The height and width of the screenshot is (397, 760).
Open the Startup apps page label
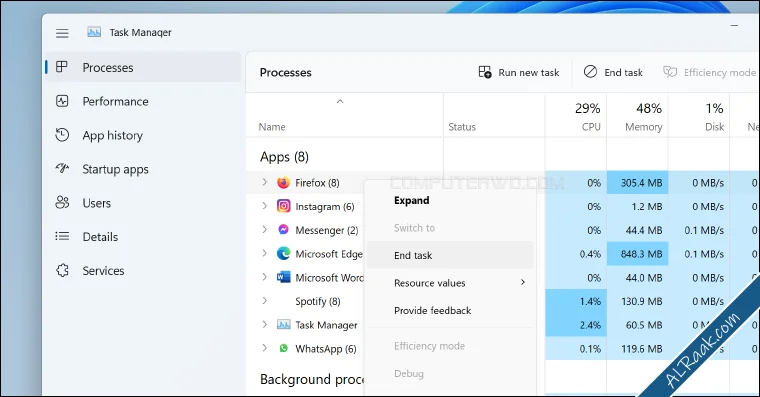coord(115,169)
